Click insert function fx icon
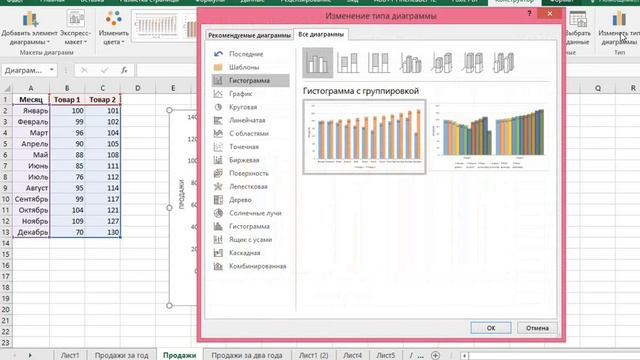Viewport: 640px width, 360px height. [124, 70]
